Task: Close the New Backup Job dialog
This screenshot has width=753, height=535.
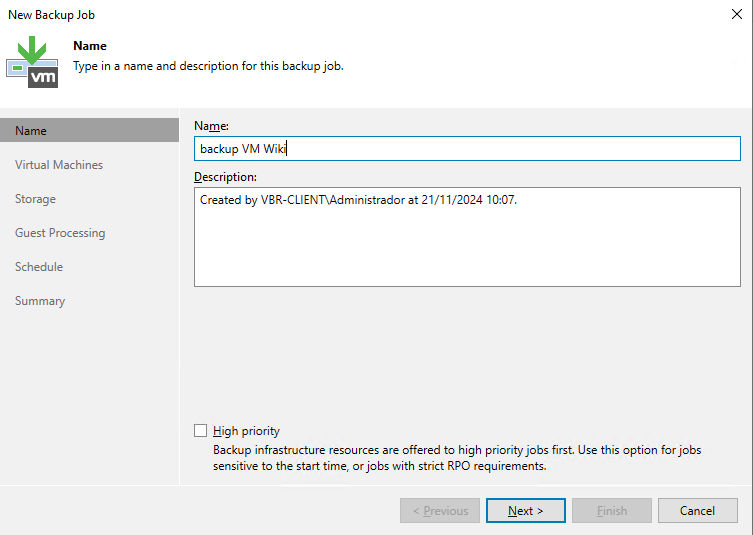Action: (x=736, y=15)
